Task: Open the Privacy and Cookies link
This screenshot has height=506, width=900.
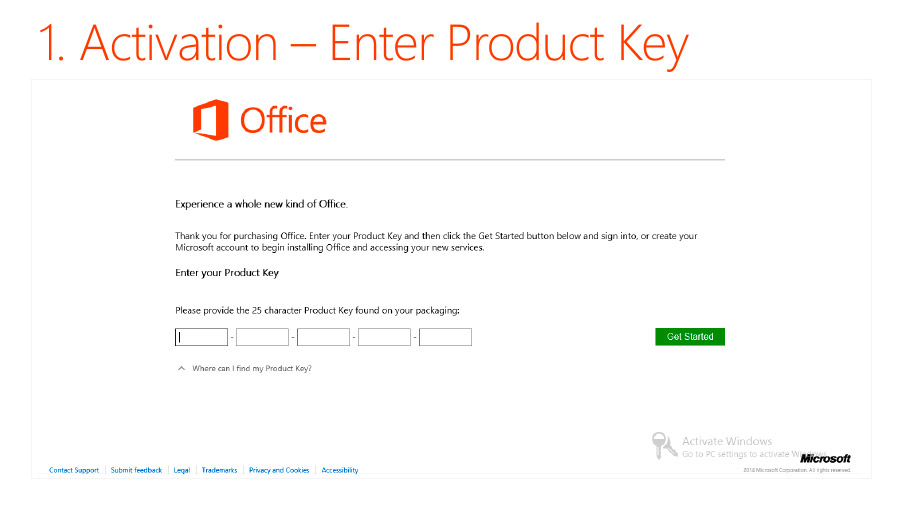Action: pos(279,470)
